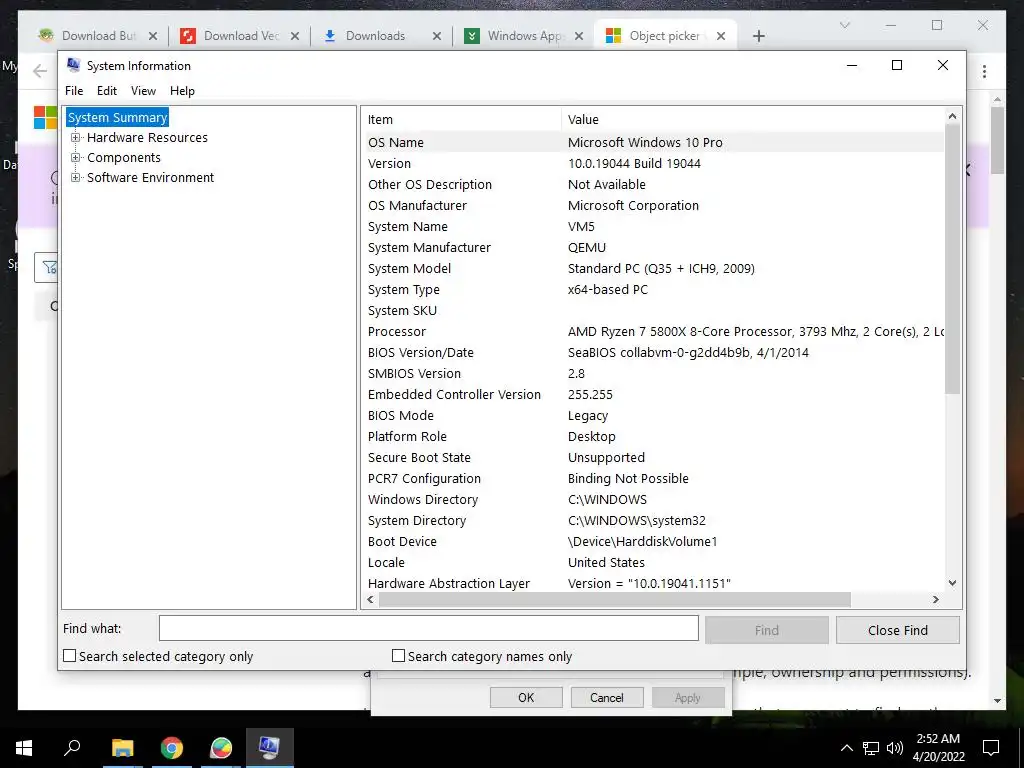The image size is (1024, 768).
Task: Open the View menu
Action: pyautogui.click(x=143, y=91)
